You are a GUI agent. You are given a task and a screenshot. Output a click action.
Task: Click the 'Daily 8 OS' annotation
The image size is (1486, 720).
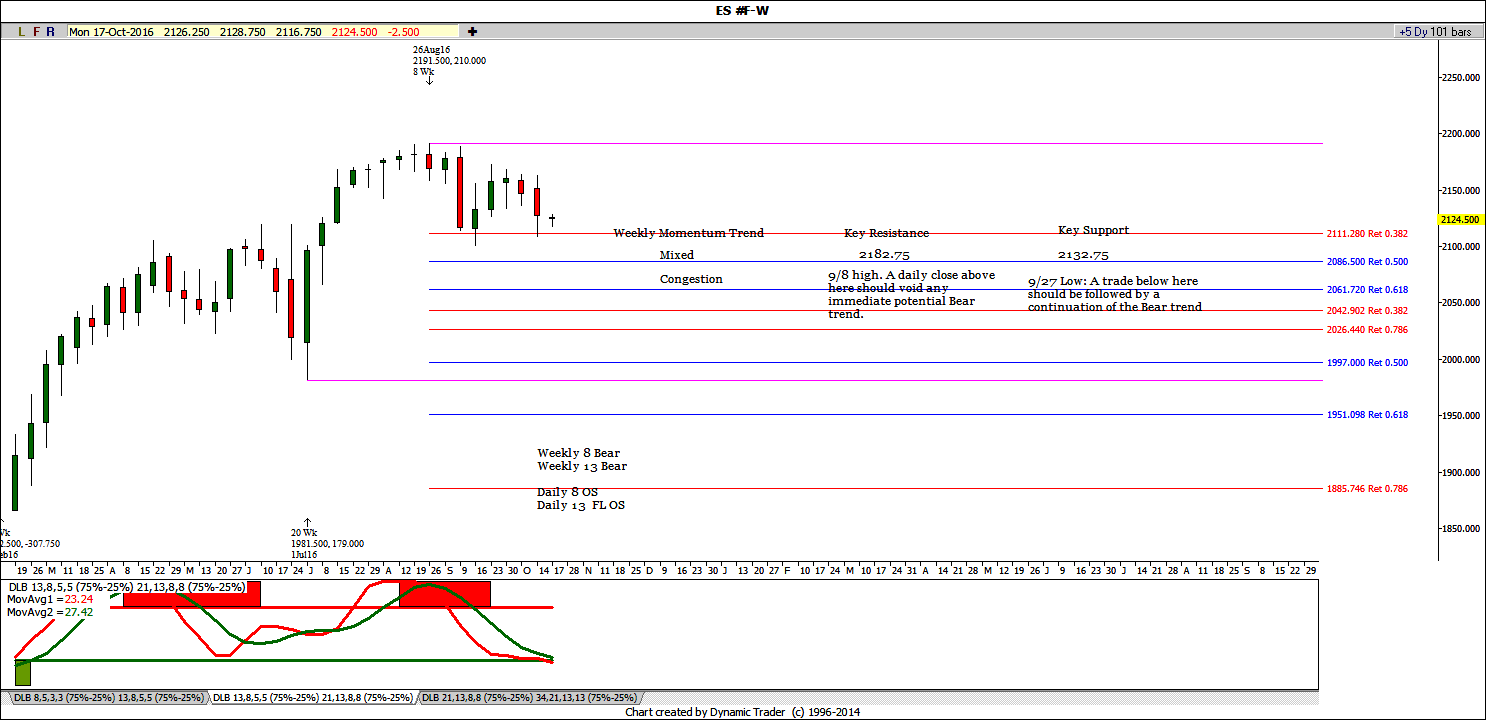[x=567, y=492]
